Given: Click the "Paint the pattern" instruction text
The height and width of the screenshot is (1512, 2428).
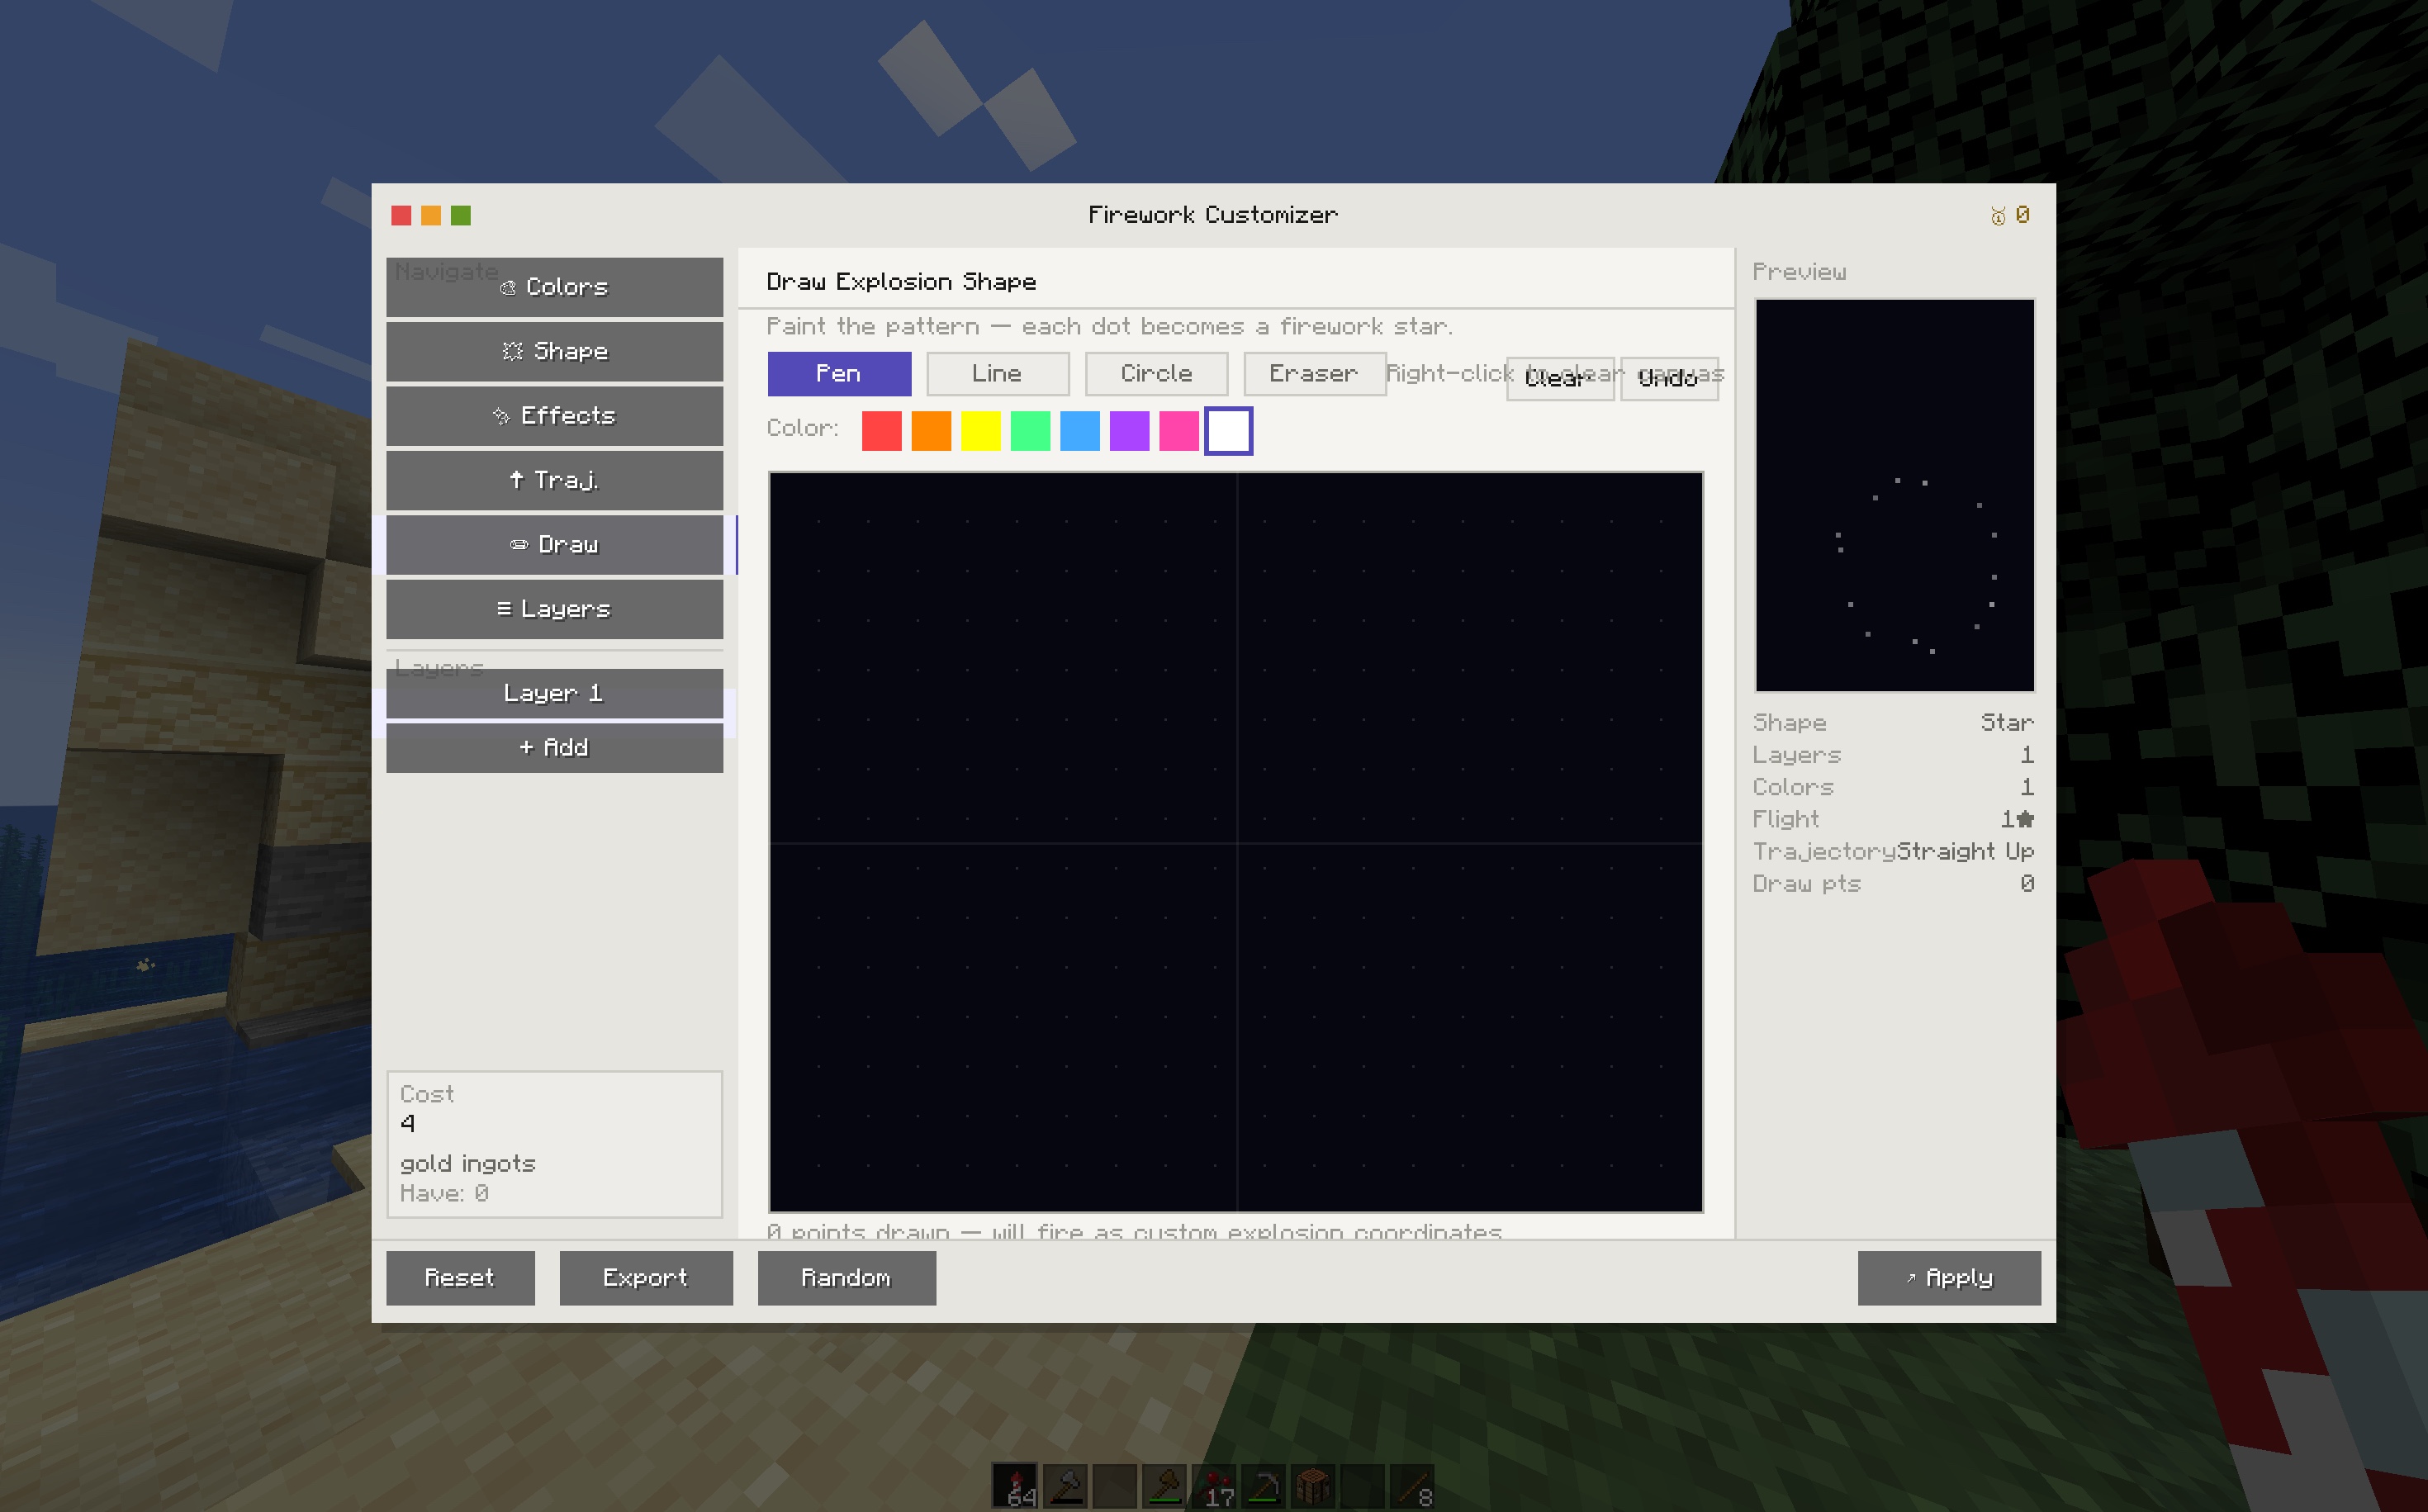Looking at the screenshot, I should click(1110, 327).
